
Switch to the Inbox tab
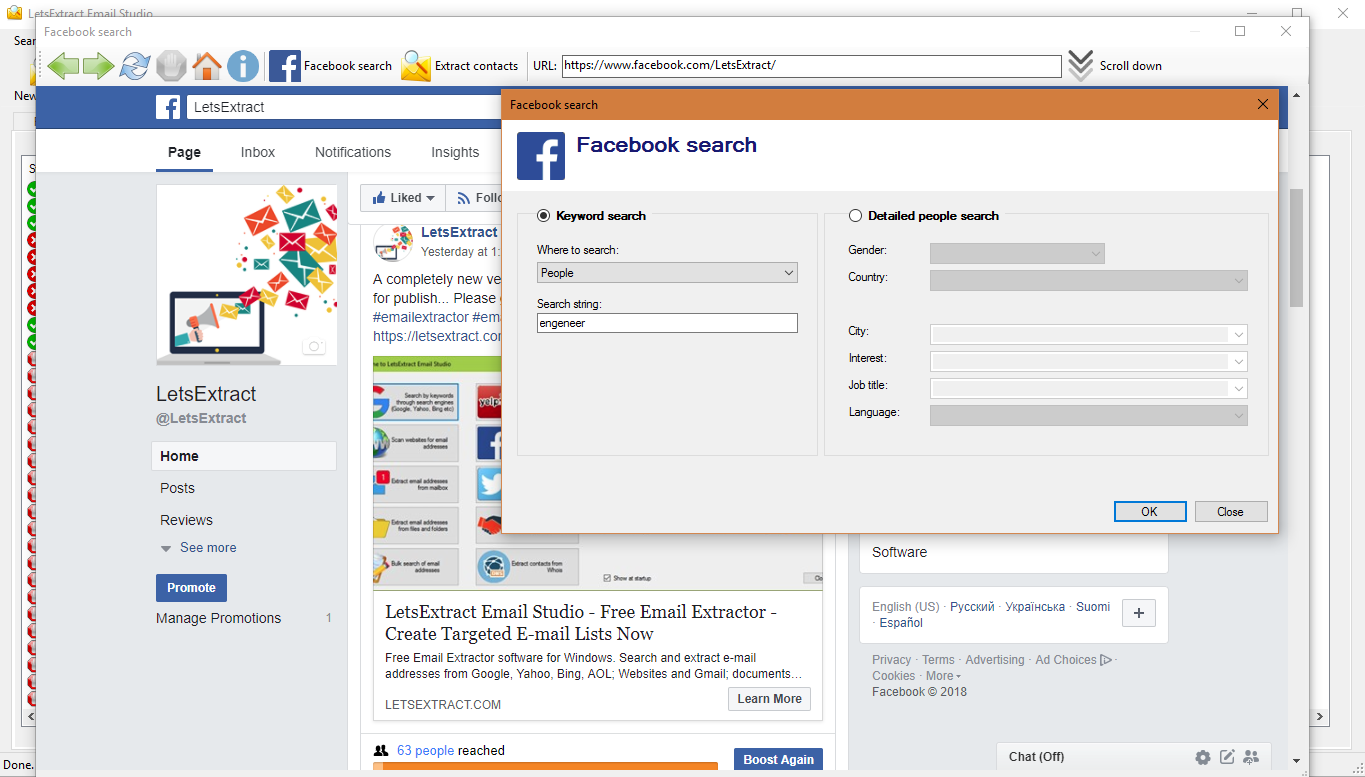258,152
